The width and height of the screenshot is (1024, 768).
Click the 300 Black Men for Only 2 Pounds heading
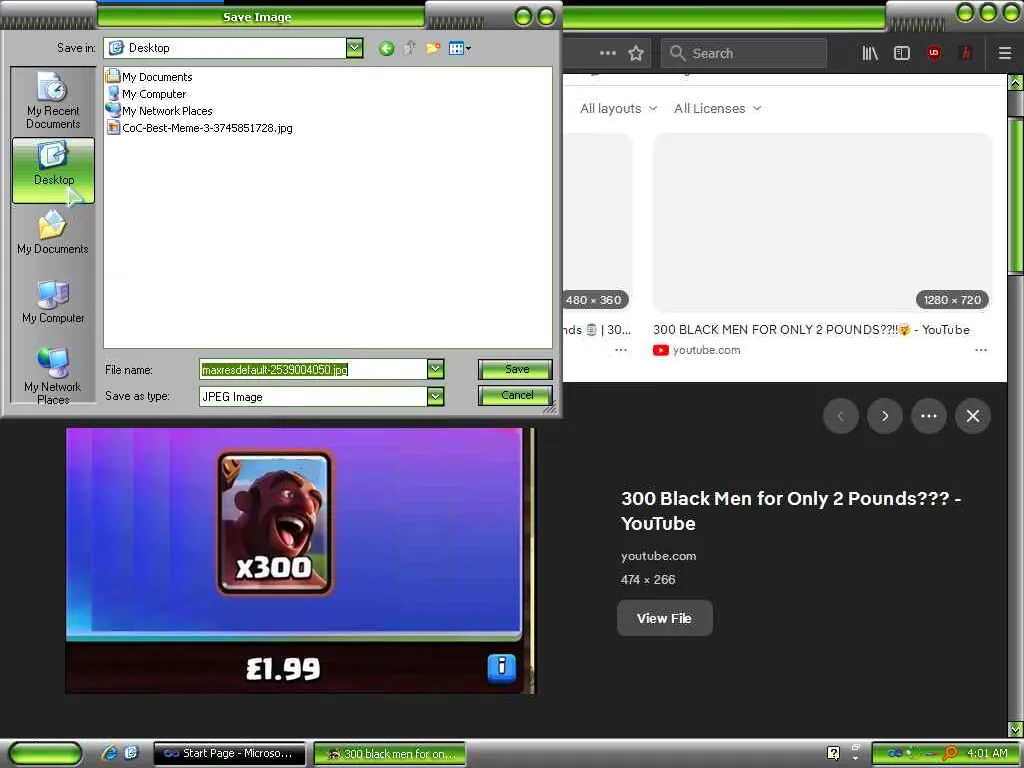(x=791, y=511)
